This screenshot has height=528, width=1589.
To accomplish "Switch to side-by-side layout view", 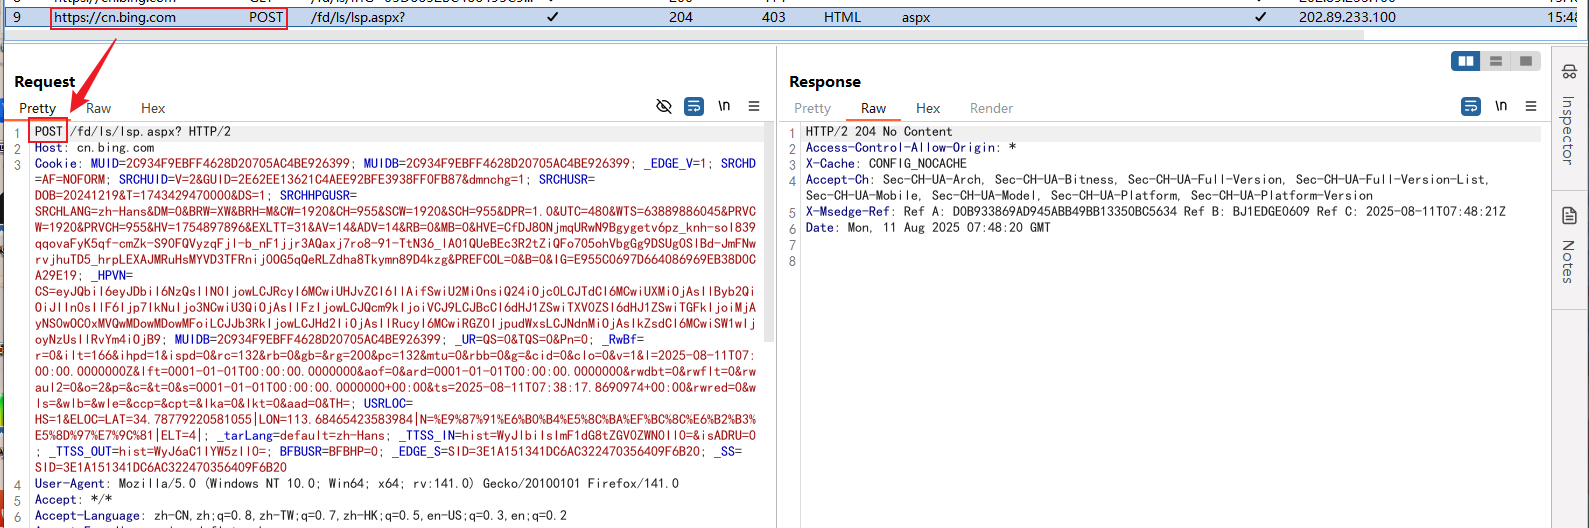I will [1466, 61].
